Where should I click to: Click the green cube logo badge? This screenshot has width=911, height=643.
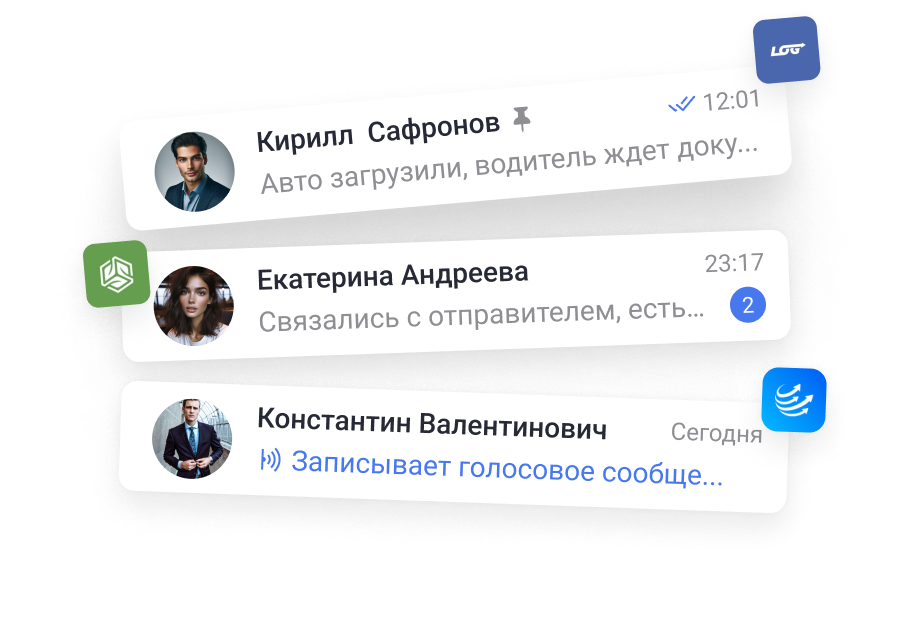pyautogui.click(x=117, y=274)
